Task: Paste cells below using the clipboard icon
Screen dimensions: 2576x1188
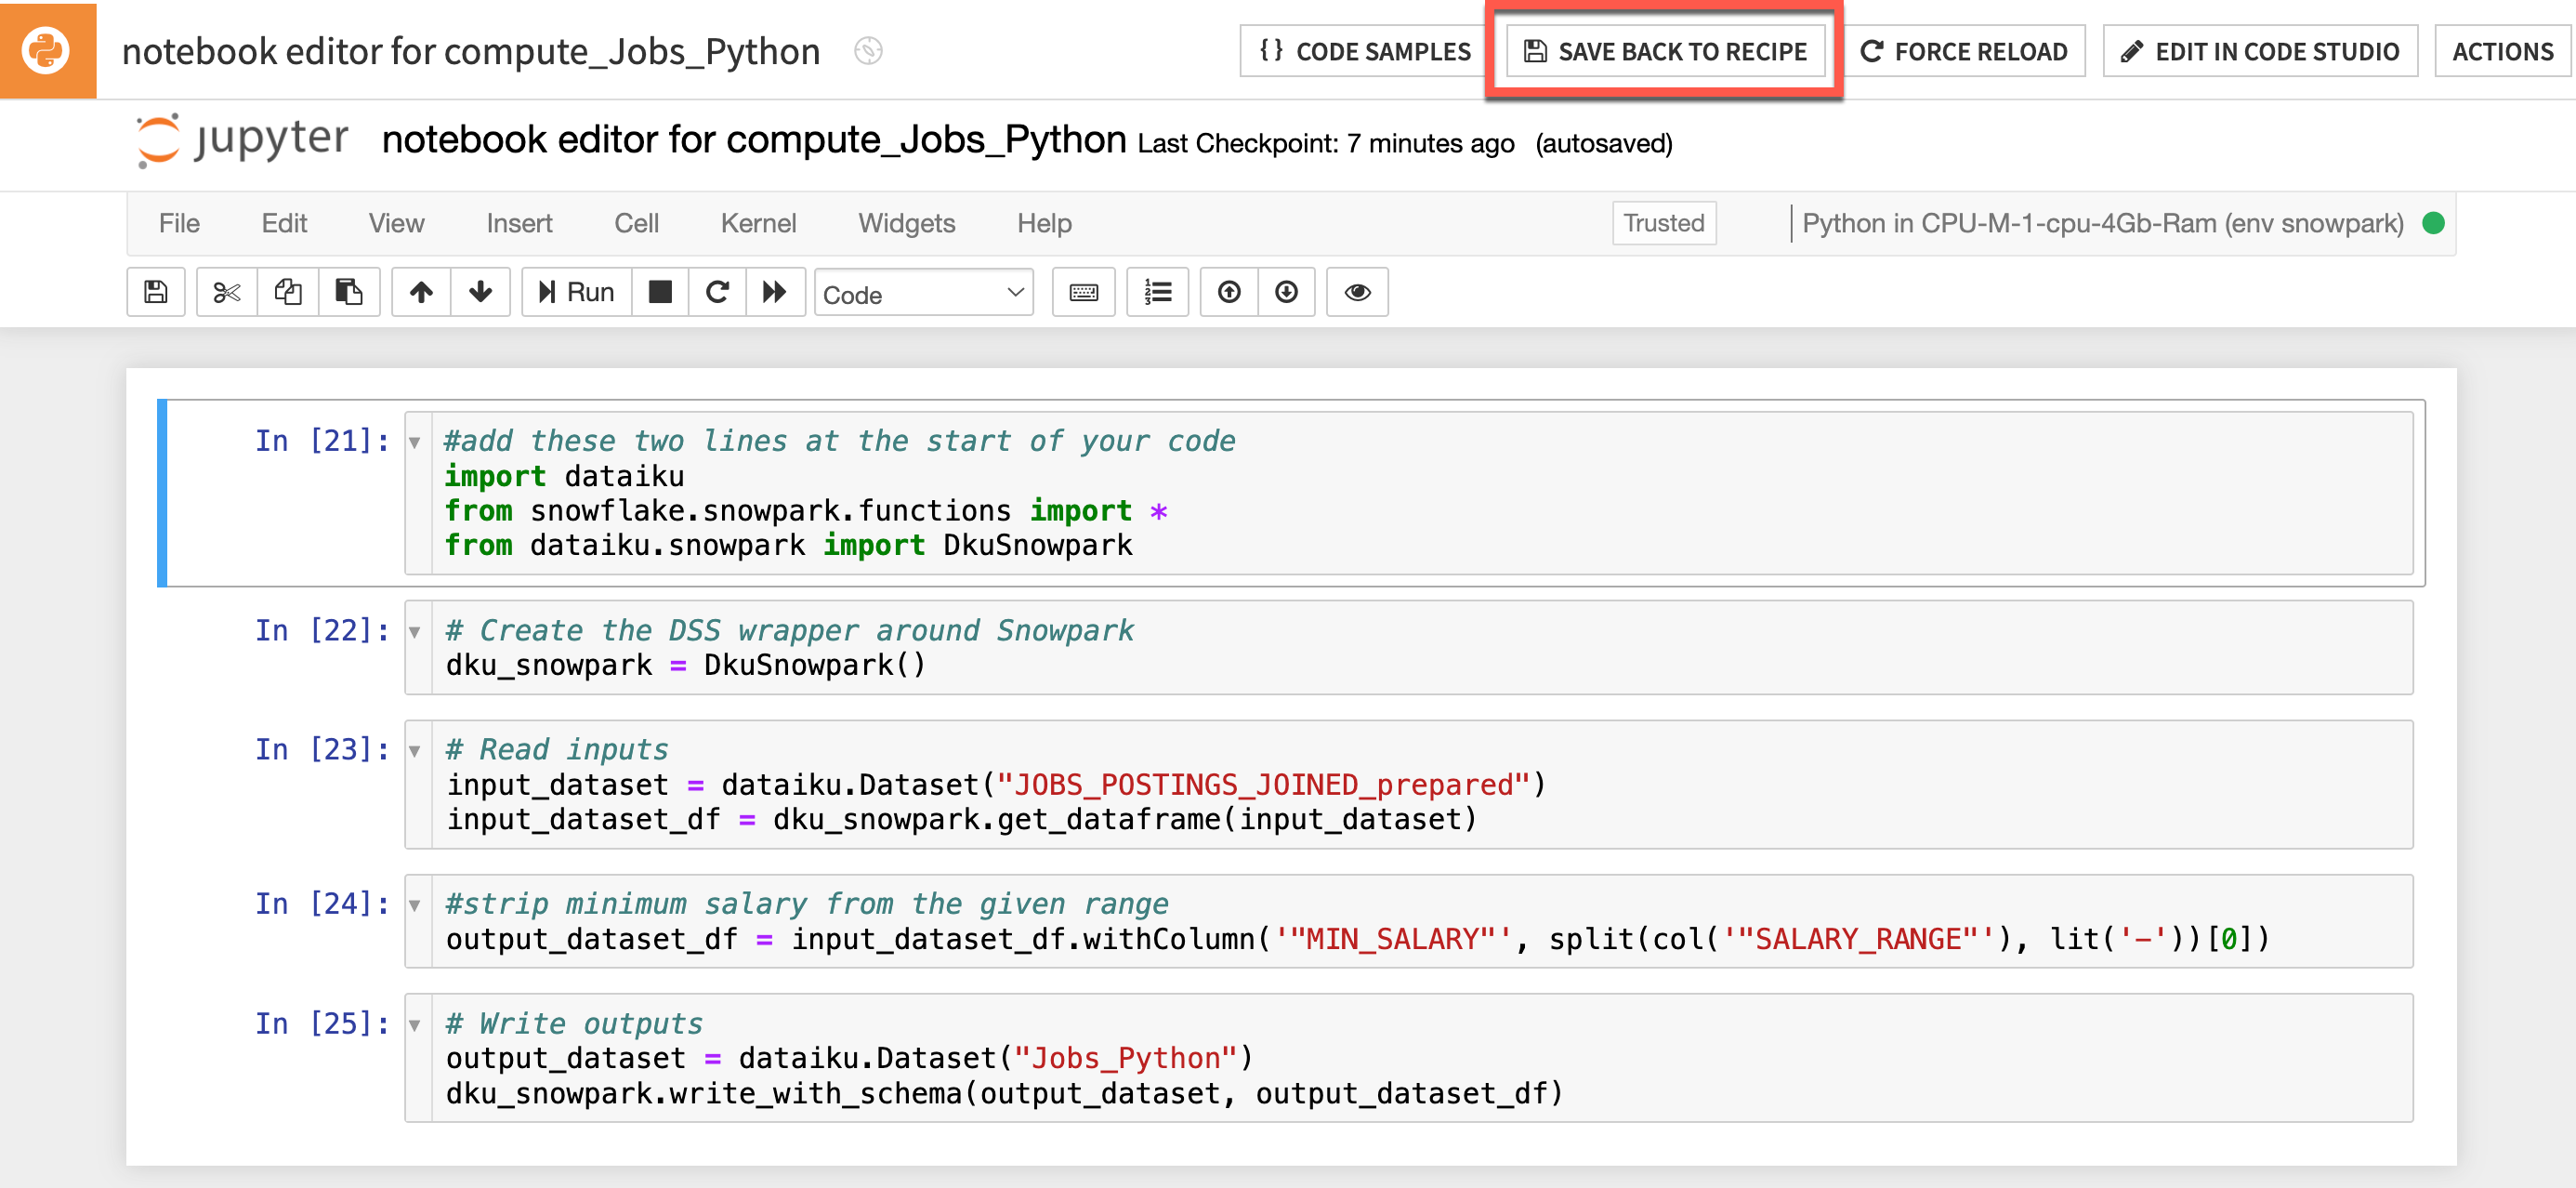Action: [348, 292]
